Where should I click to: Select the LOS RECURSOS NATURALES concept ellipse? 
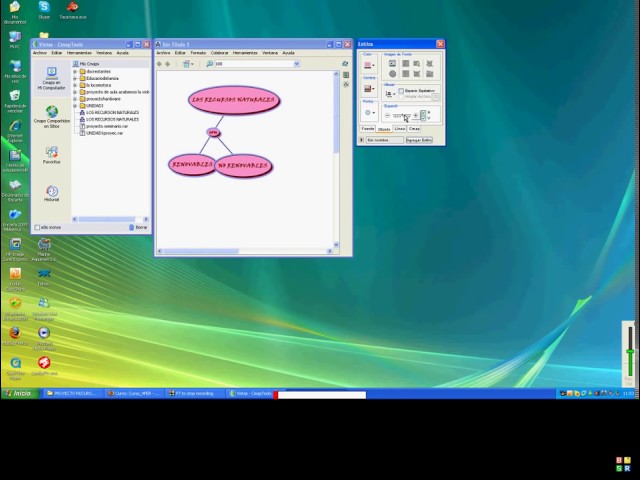234,100
